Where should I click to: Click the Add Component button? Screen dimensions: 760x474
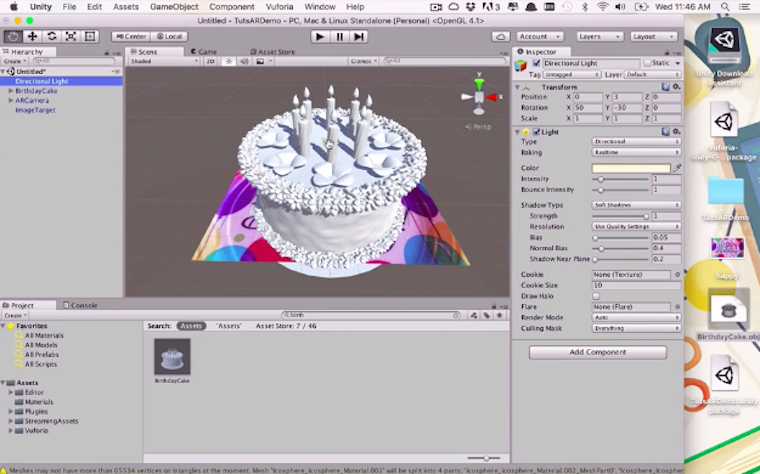coord(597,352)
